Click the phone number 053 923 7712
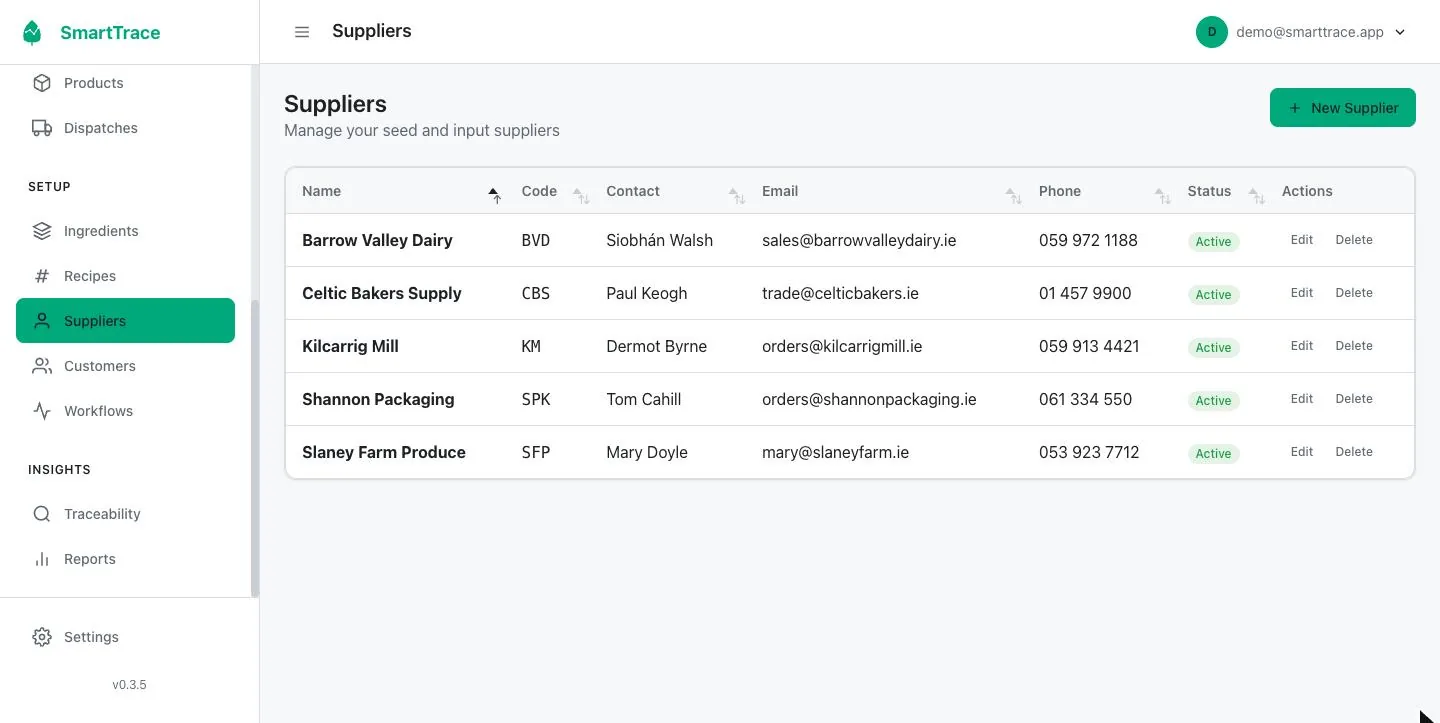 1089,452
